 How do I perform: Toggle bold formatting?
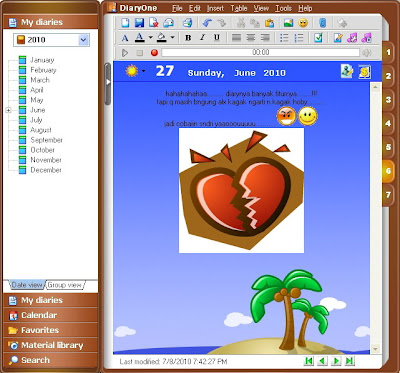point(188,38)
